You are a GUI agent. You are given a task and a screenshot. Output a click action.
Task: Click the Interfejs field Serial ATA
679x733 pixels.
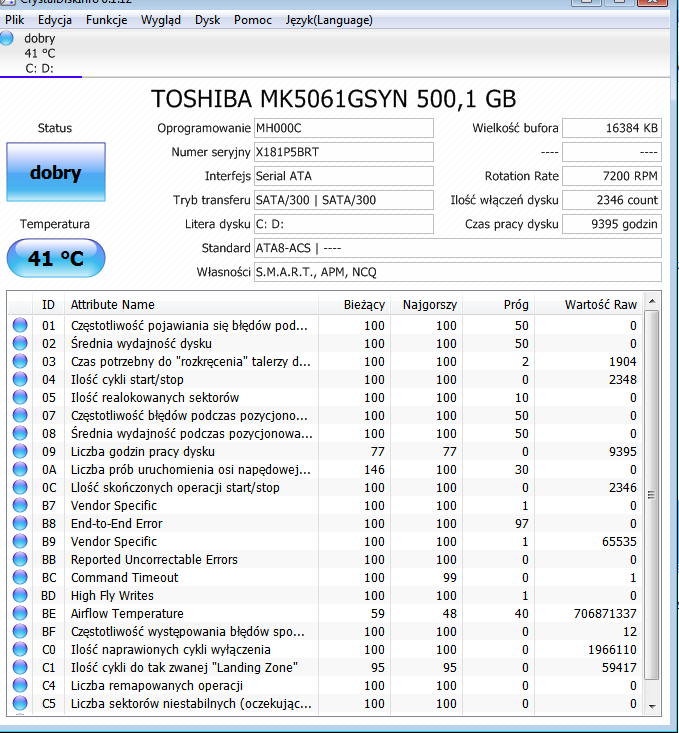[x=344, y=176]
